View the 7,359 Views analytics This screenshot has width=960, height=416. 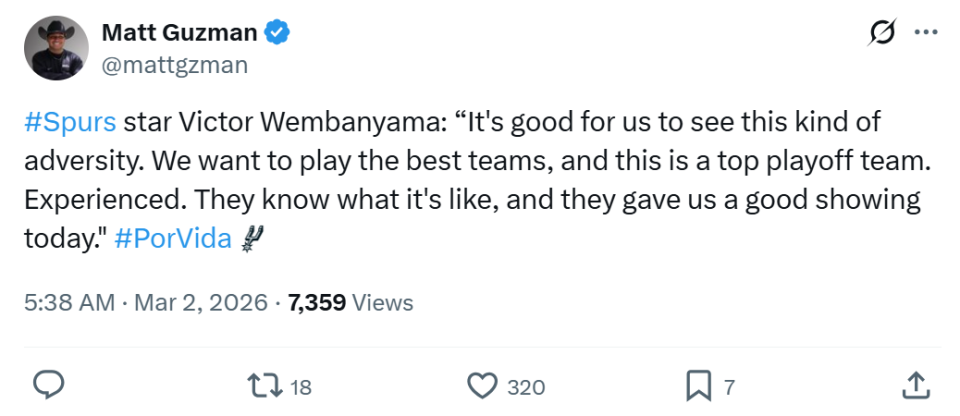coord(350,302)
